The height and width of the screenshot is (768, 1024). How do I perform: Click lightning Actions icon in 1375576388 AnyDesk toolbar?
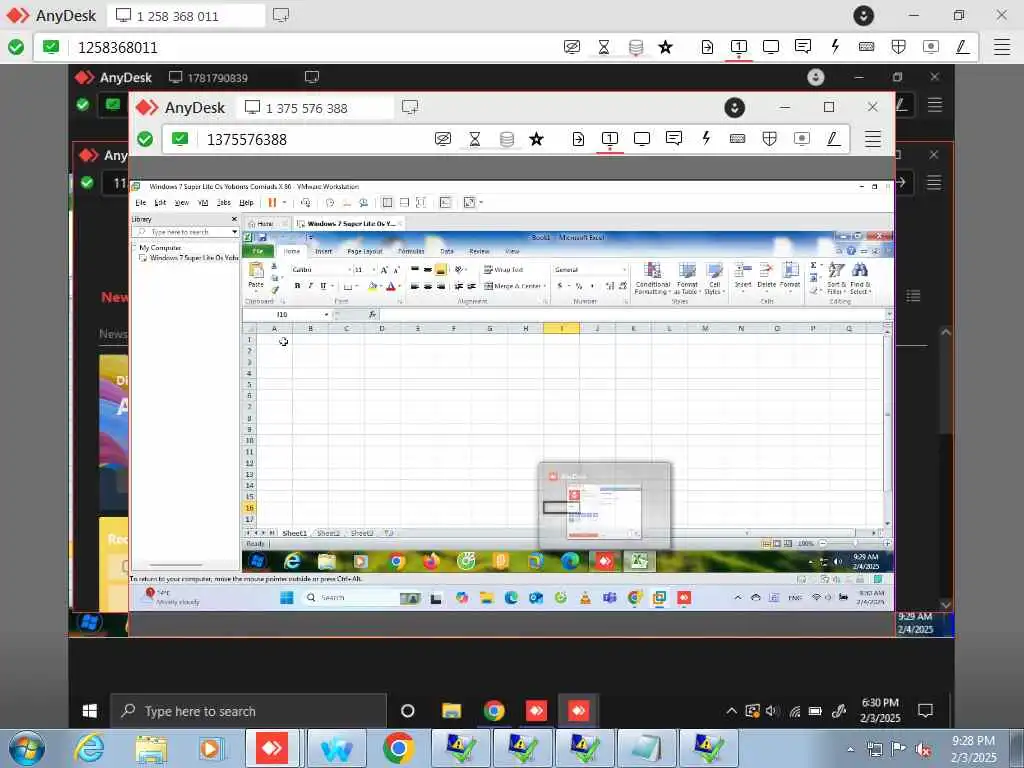tap(706, 138)
